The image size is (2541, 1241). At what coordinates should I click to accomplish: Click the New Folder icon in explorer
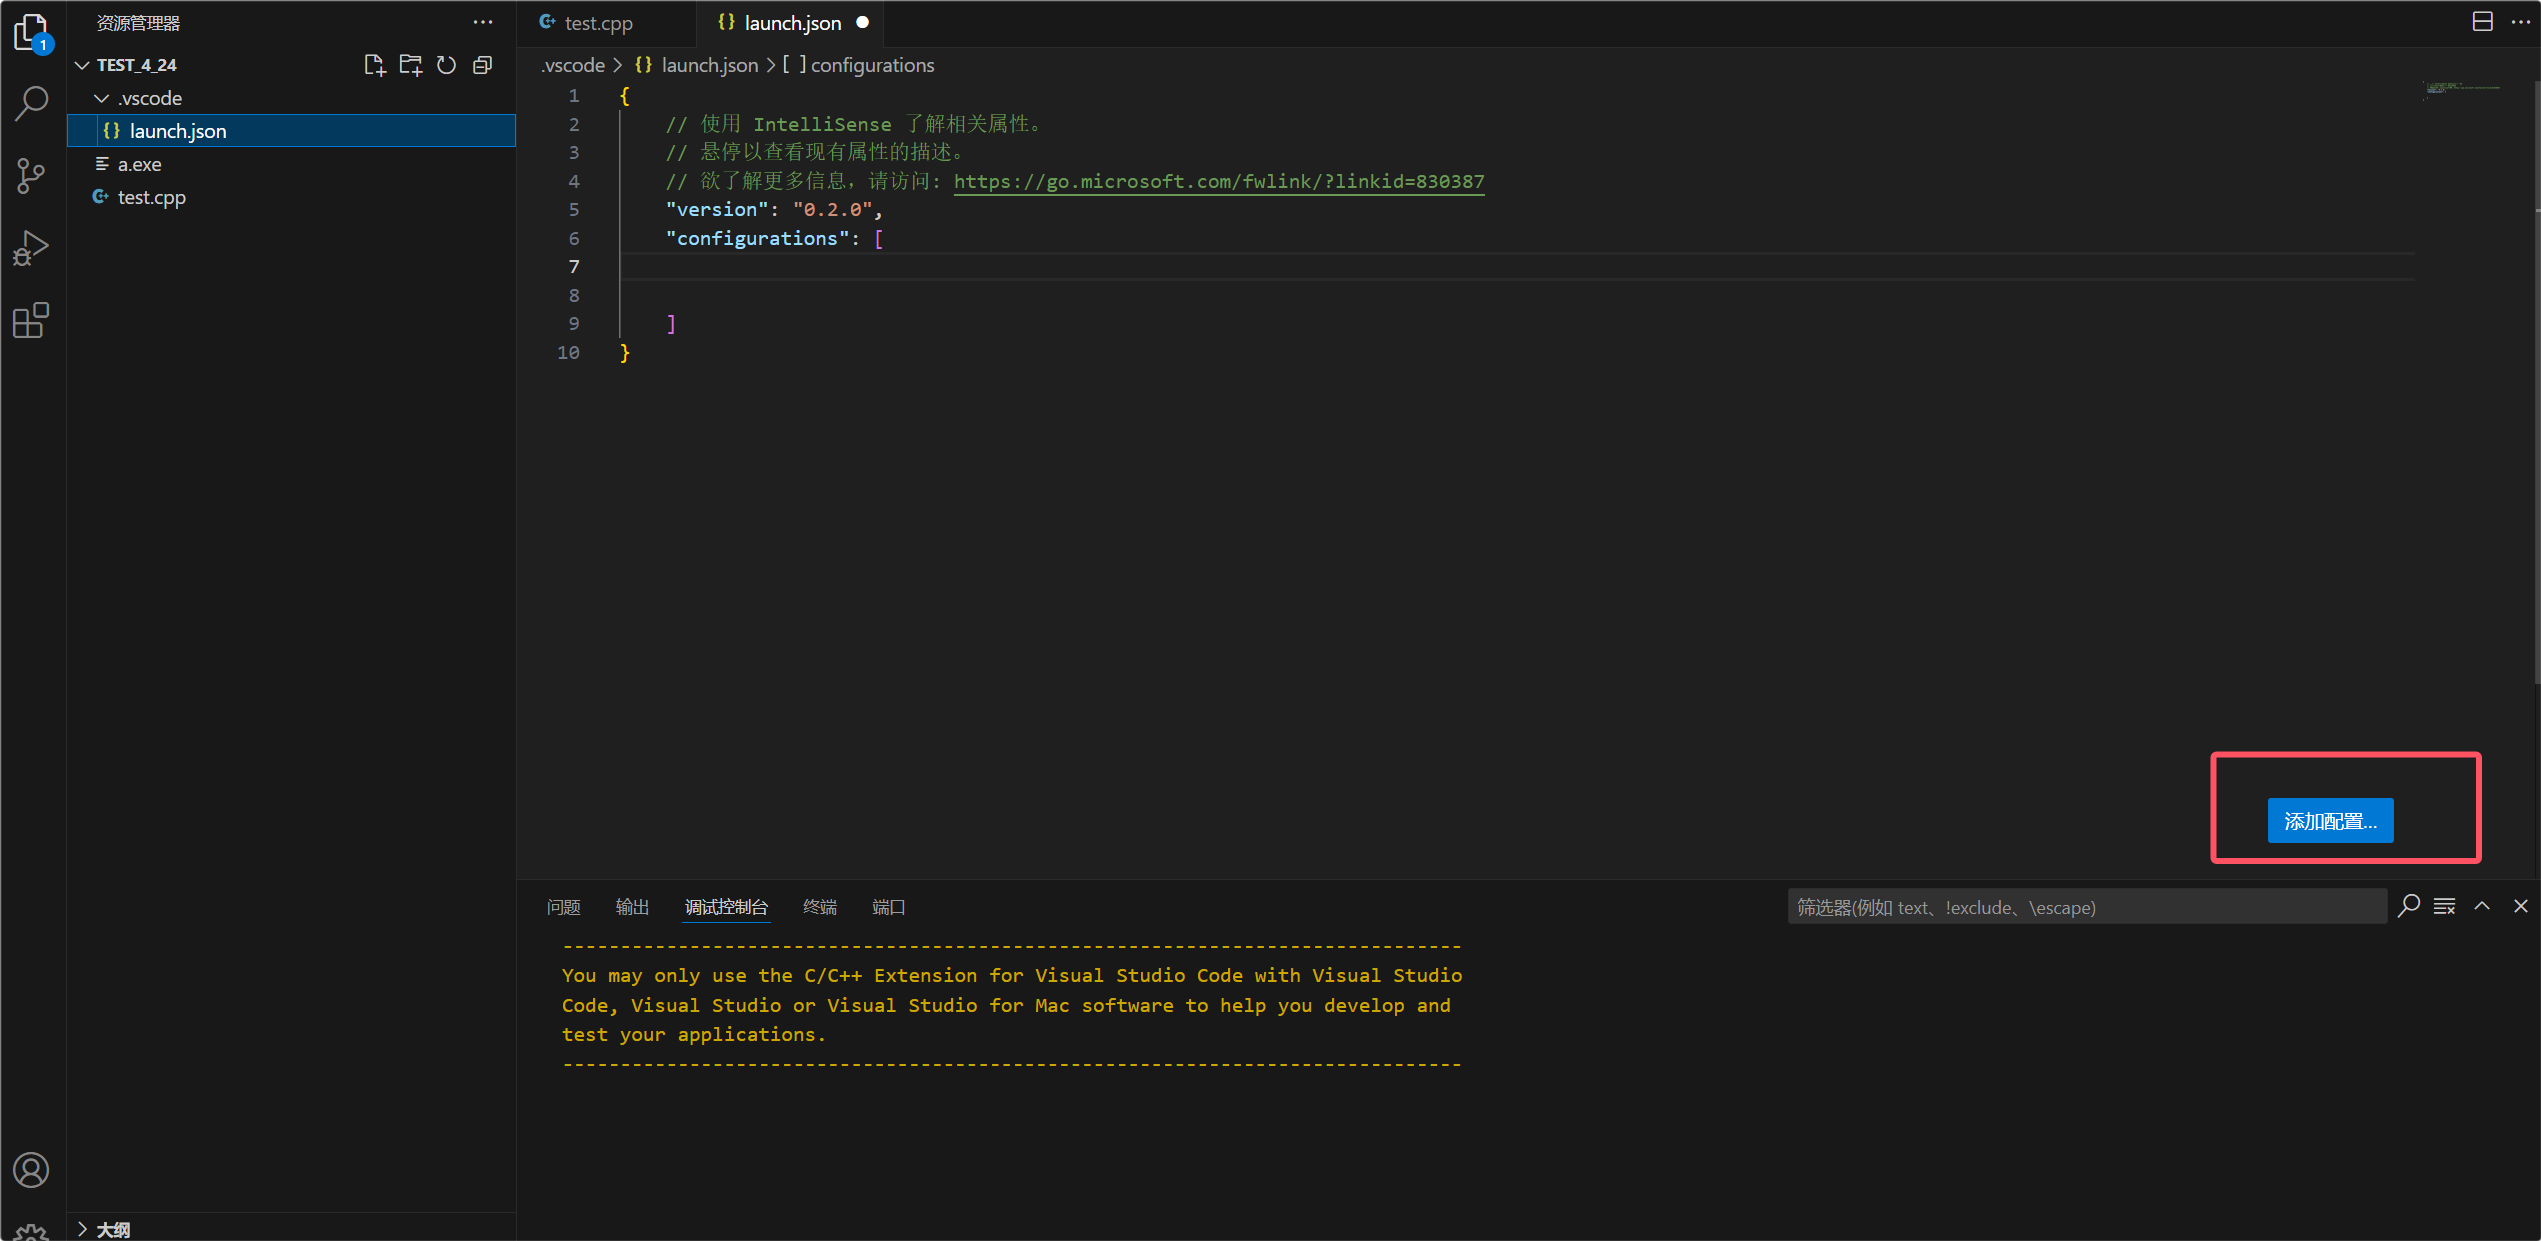pyautogui.click(x=410, y=65)
